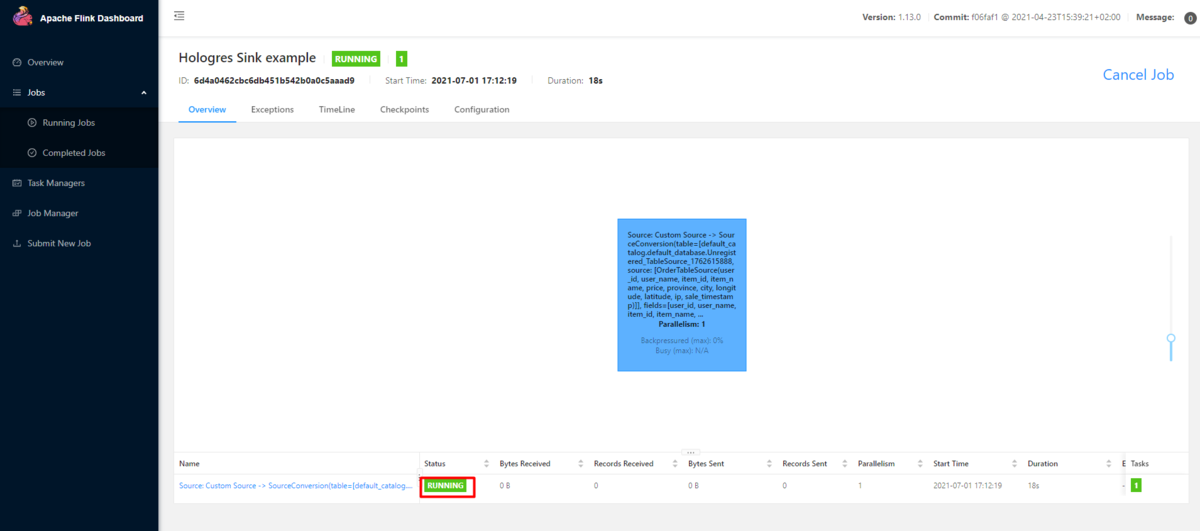Click the job ID 6d4a0462cbc6db451b542b0a0c5aaad9
Screen dimensions: 1200x531
(x=274, y=80)
